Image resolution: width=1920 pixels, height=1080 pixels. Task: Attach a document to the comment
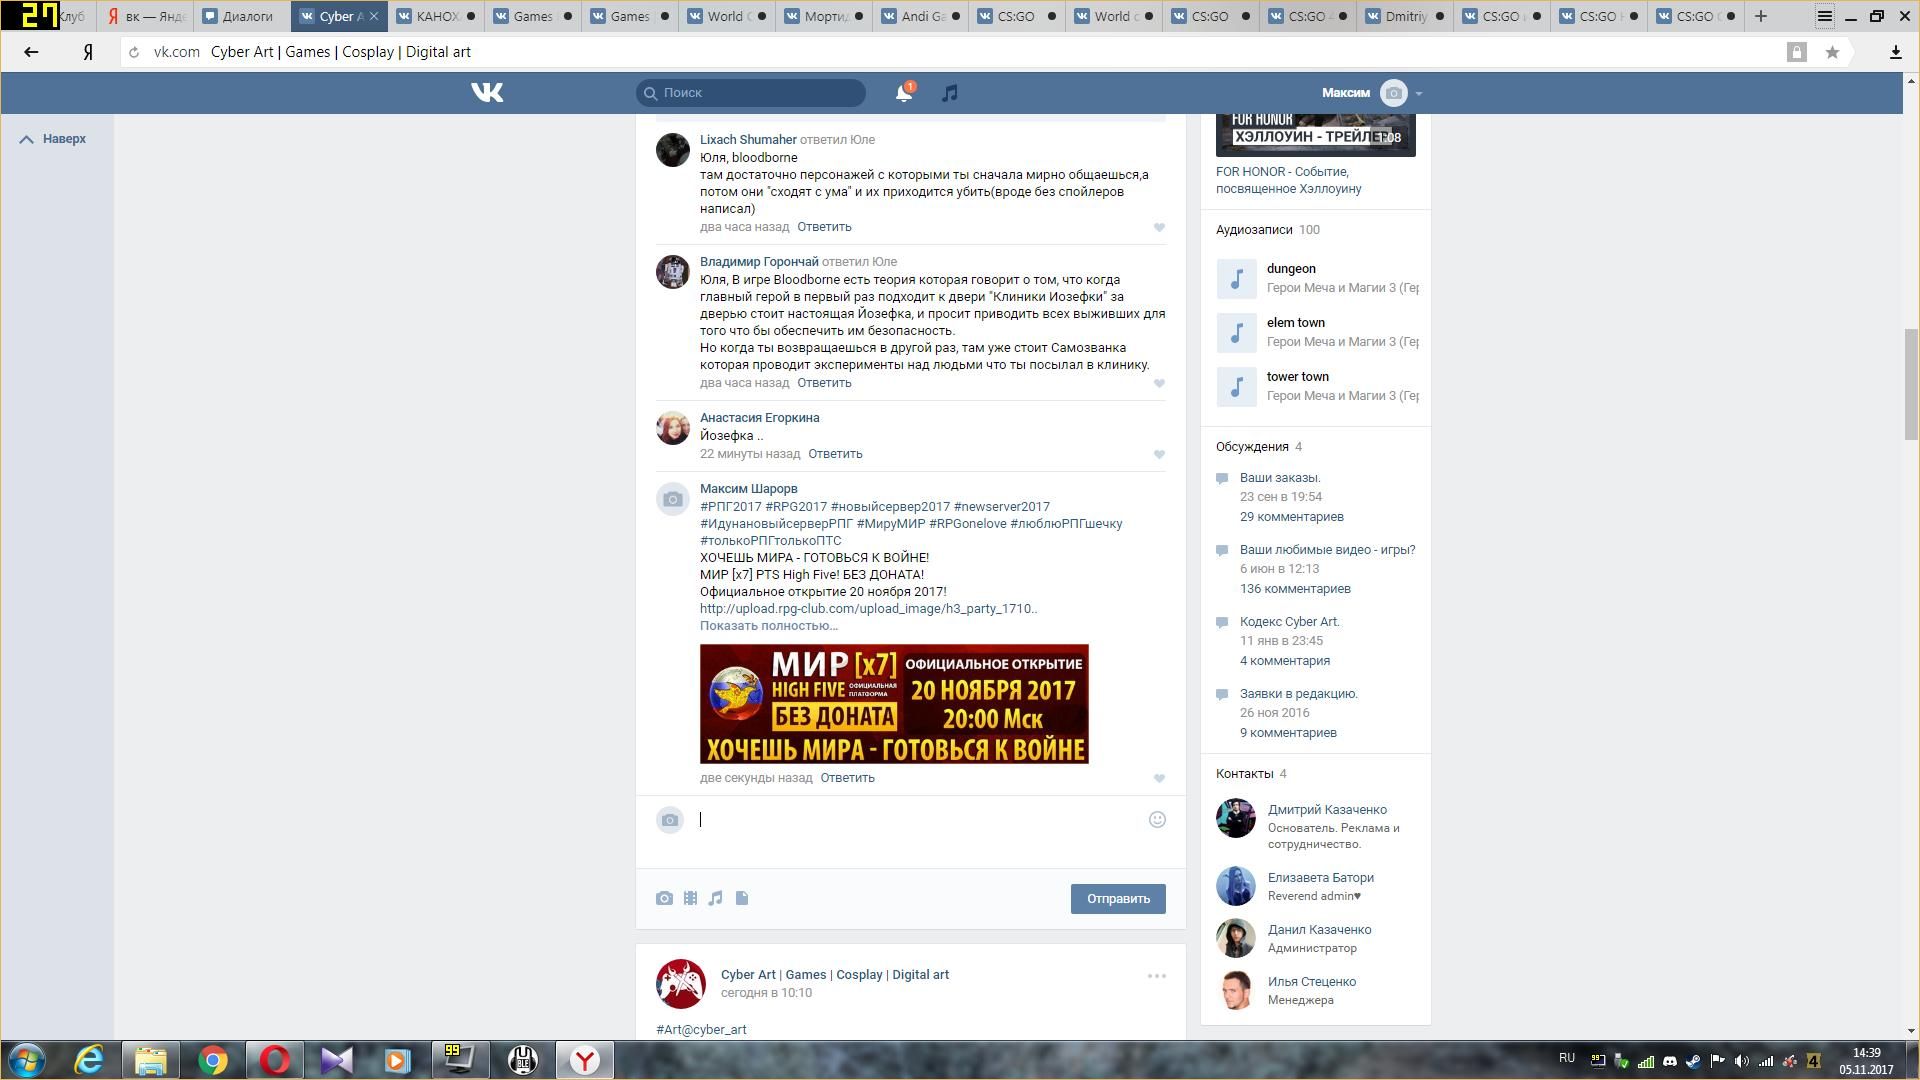742,898
